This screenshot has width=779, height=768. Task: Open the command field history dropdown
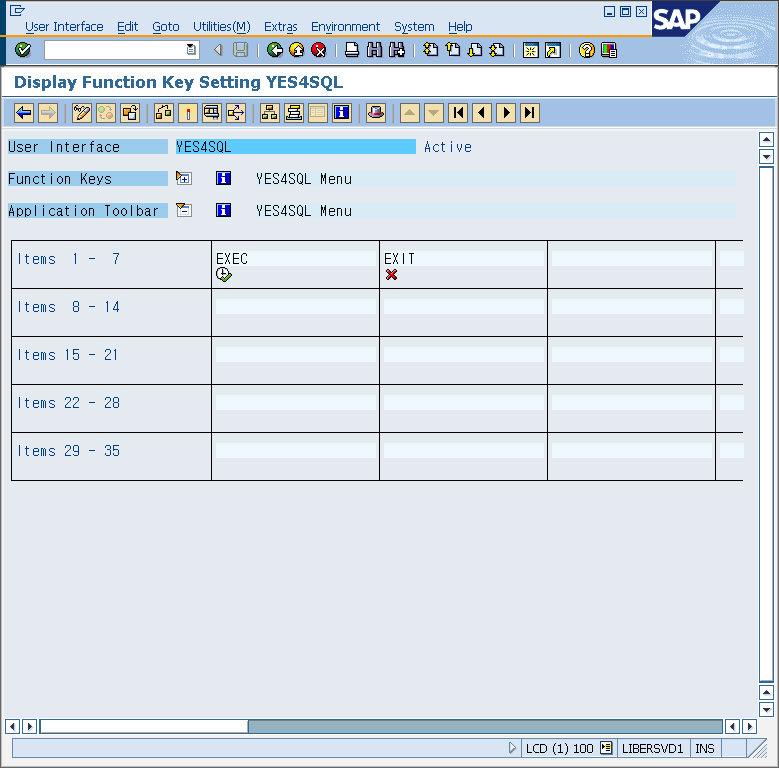pos(191,50)
